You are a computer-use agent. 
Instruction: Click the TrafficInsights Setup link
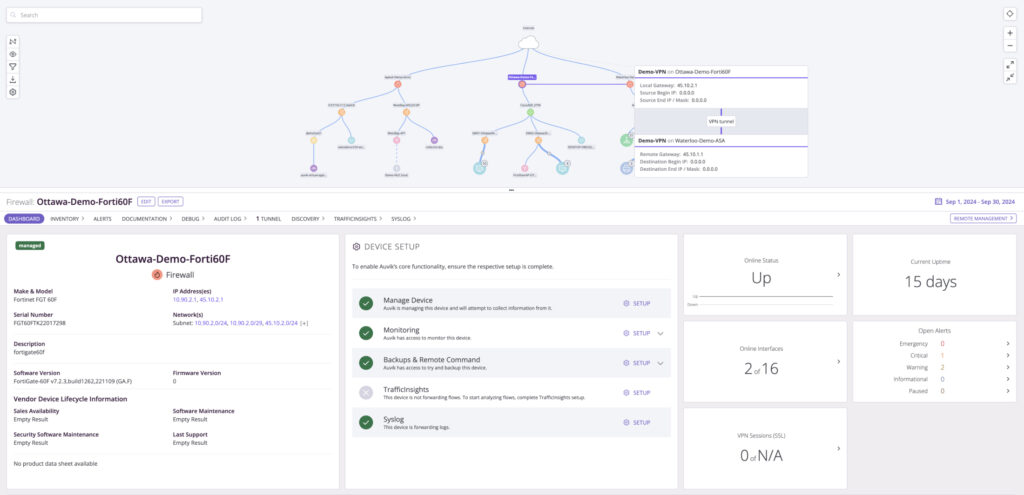[x=637, y=393]
